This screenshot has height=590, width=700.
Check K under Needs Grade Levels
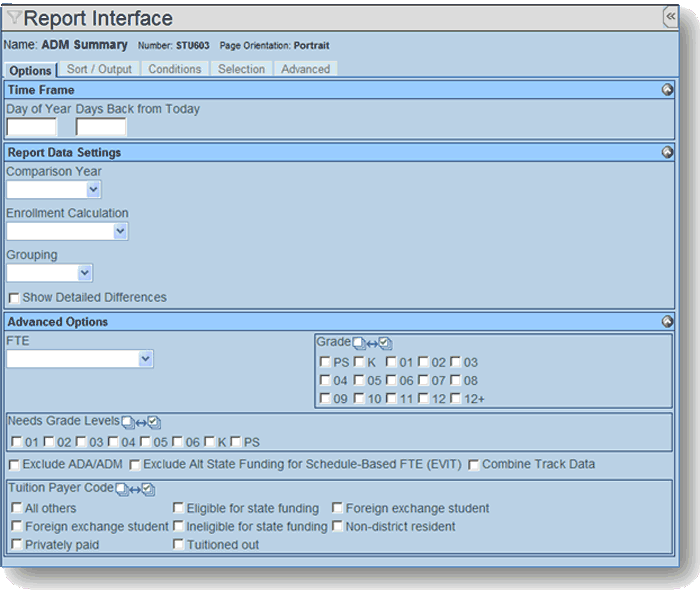click(x=209, y=441)
